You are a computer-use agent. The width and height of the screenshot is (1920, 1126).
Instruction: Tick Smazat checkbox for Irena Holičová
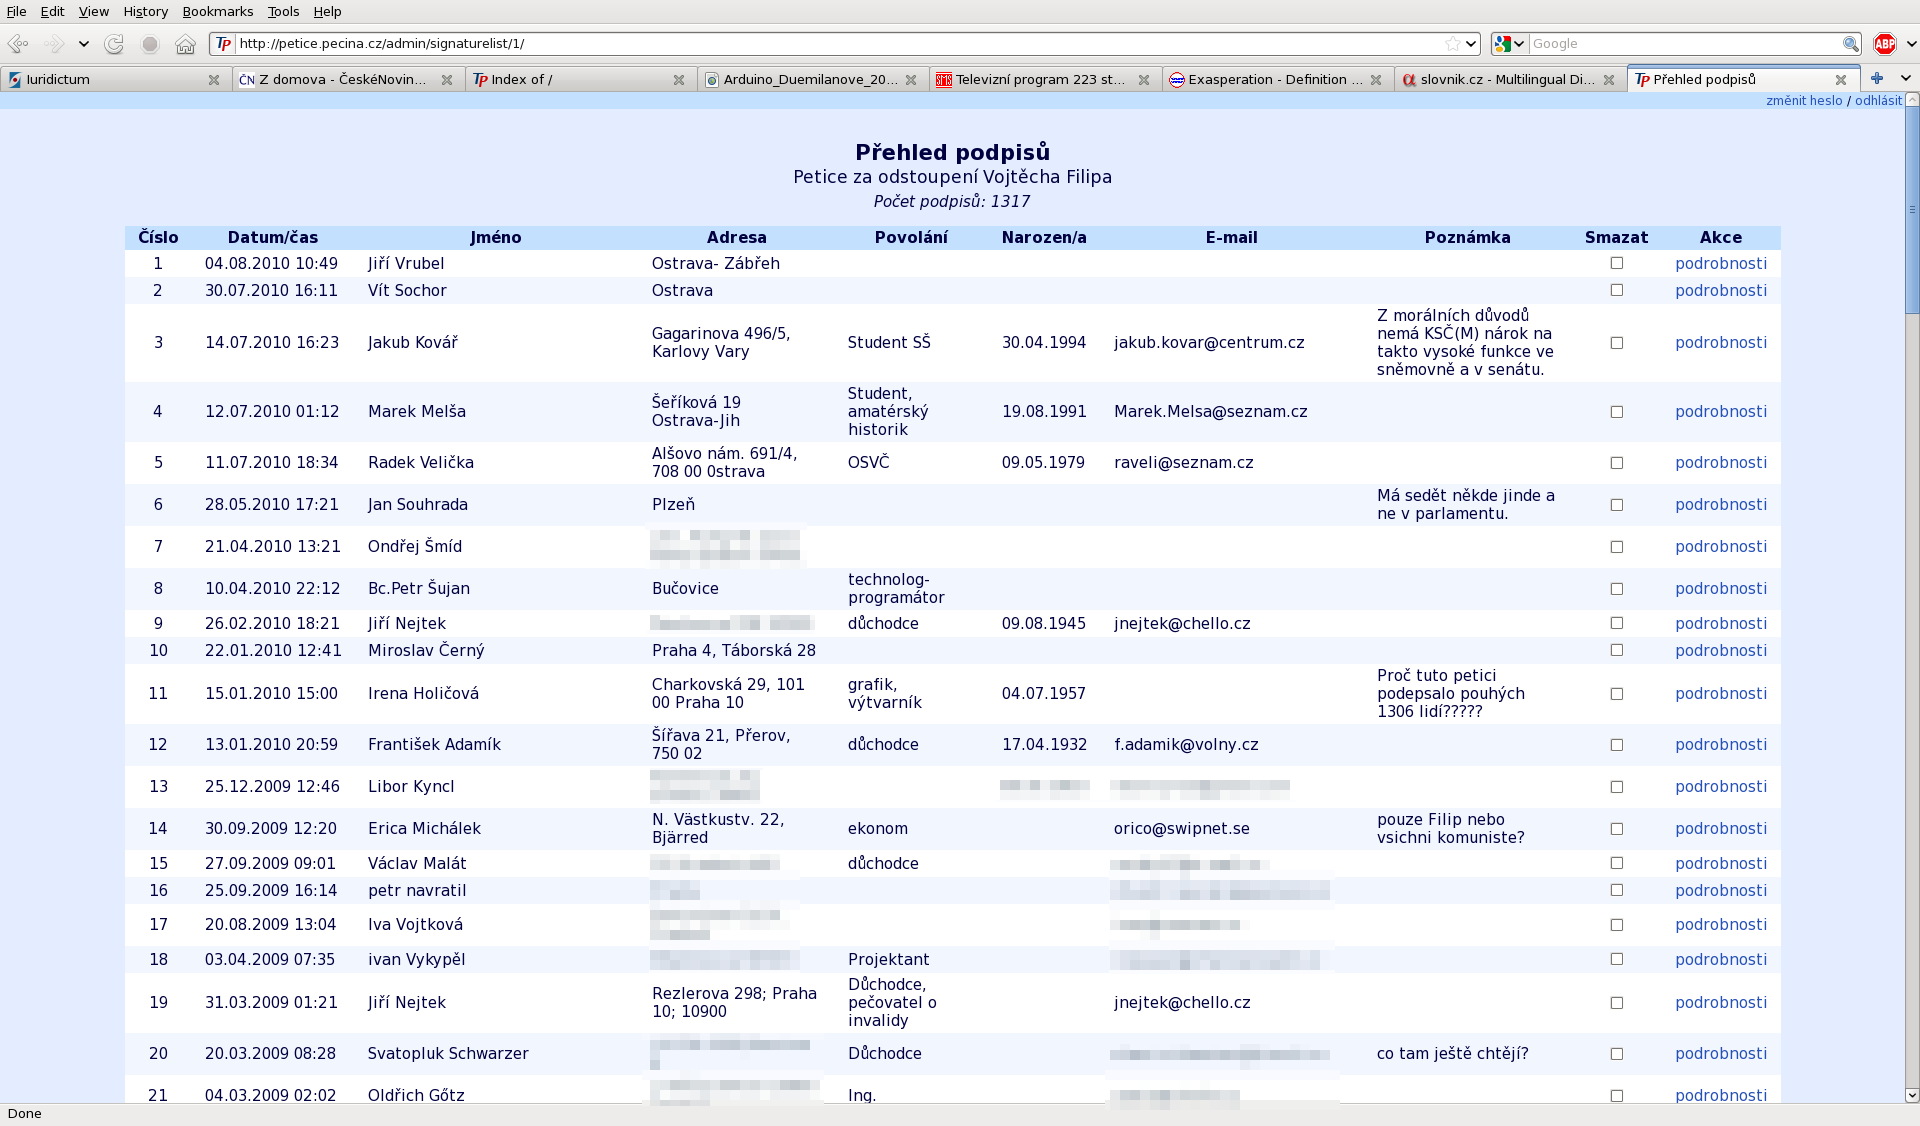click(x=1617, y=694)
